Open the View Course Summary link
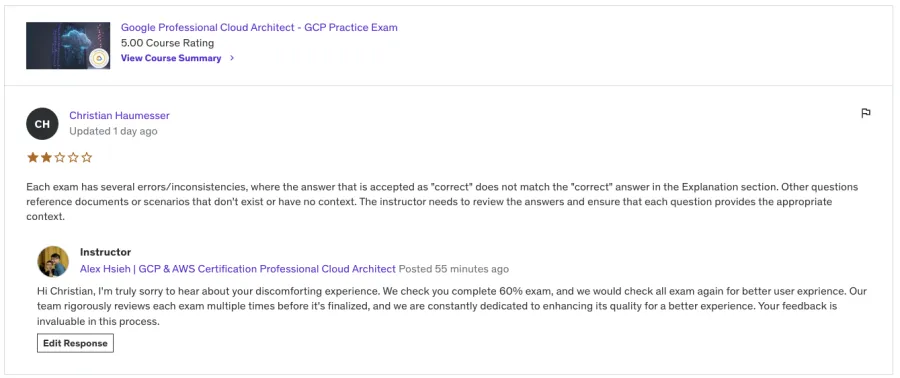The width and height of the screenshot is (900, 378). pos(171,58)
